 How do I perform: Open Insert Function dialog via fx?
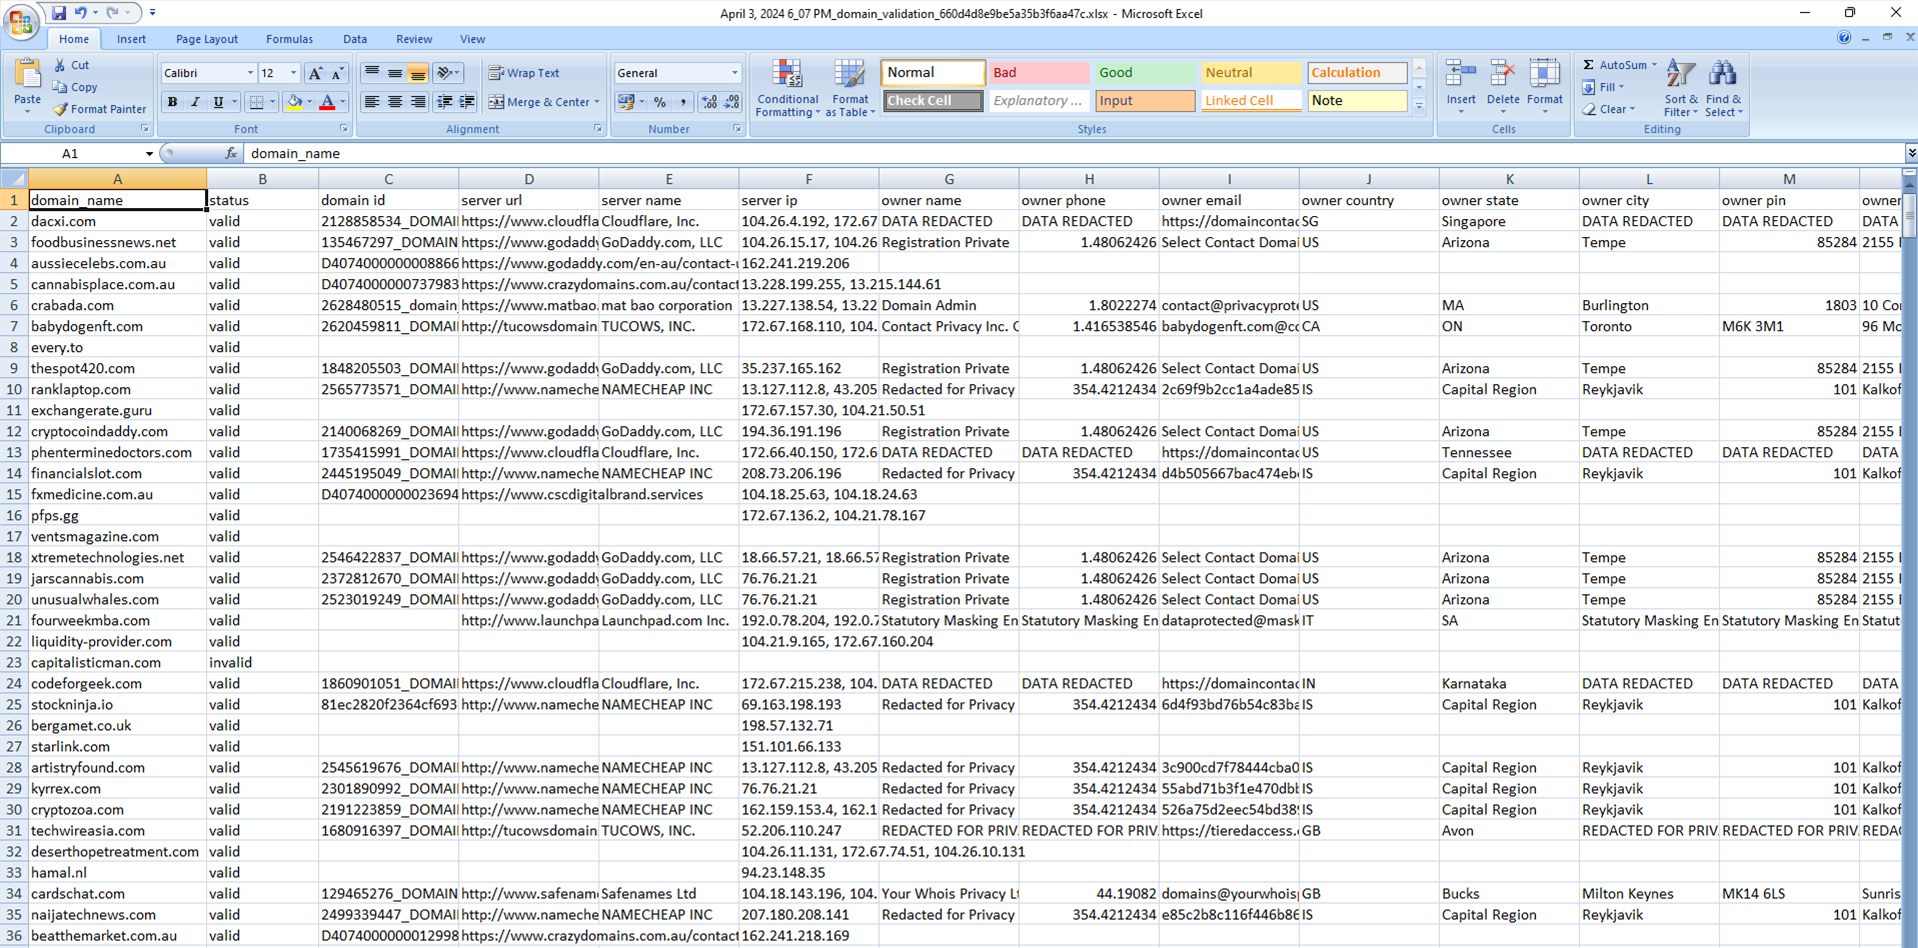[231, 153]
